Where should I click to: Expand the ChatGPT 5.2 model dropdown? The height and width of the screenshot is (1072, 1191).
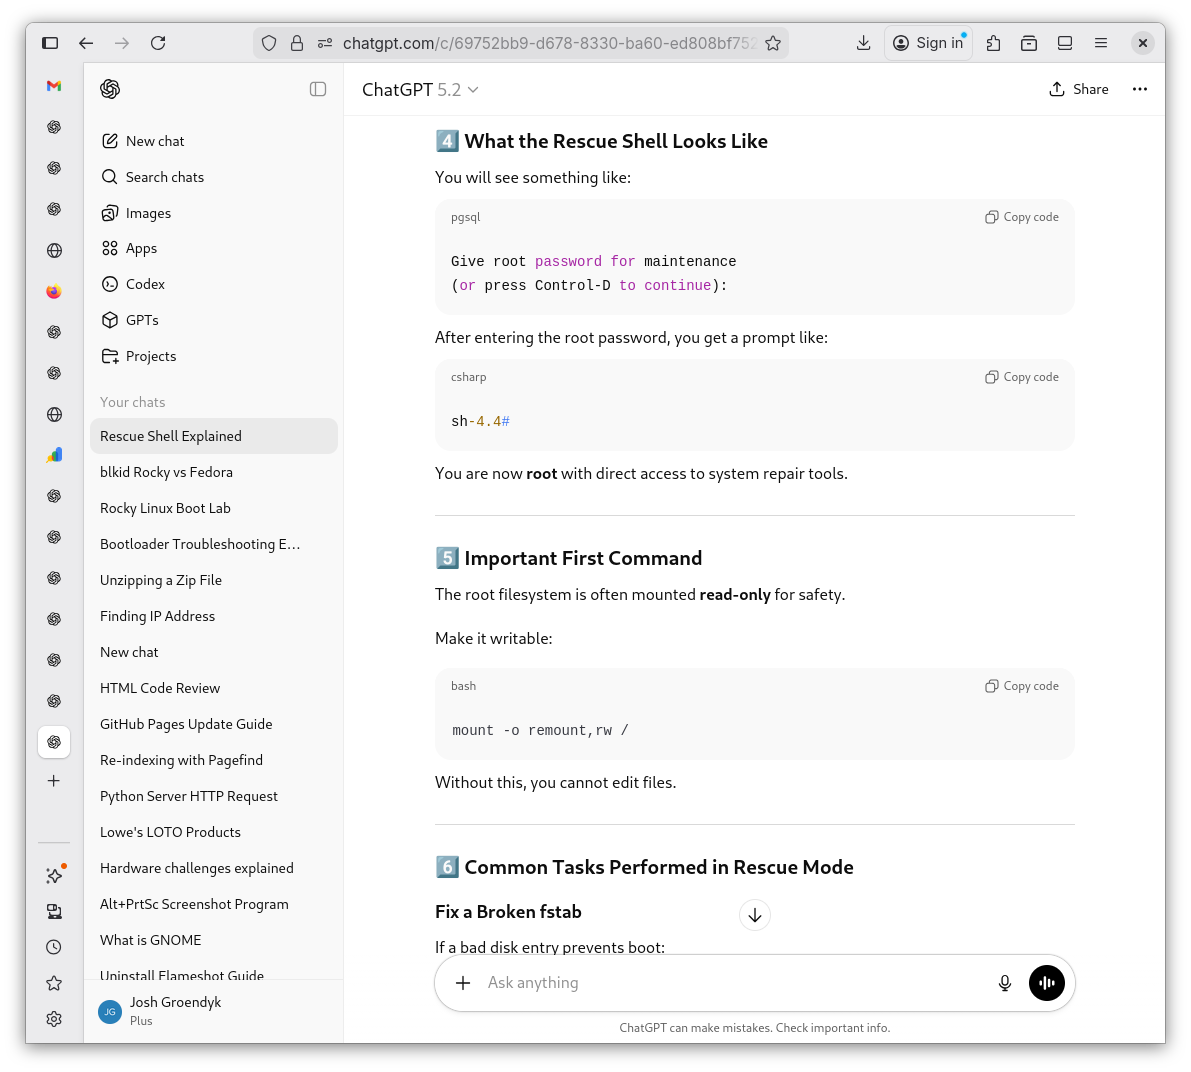[420, 90]
